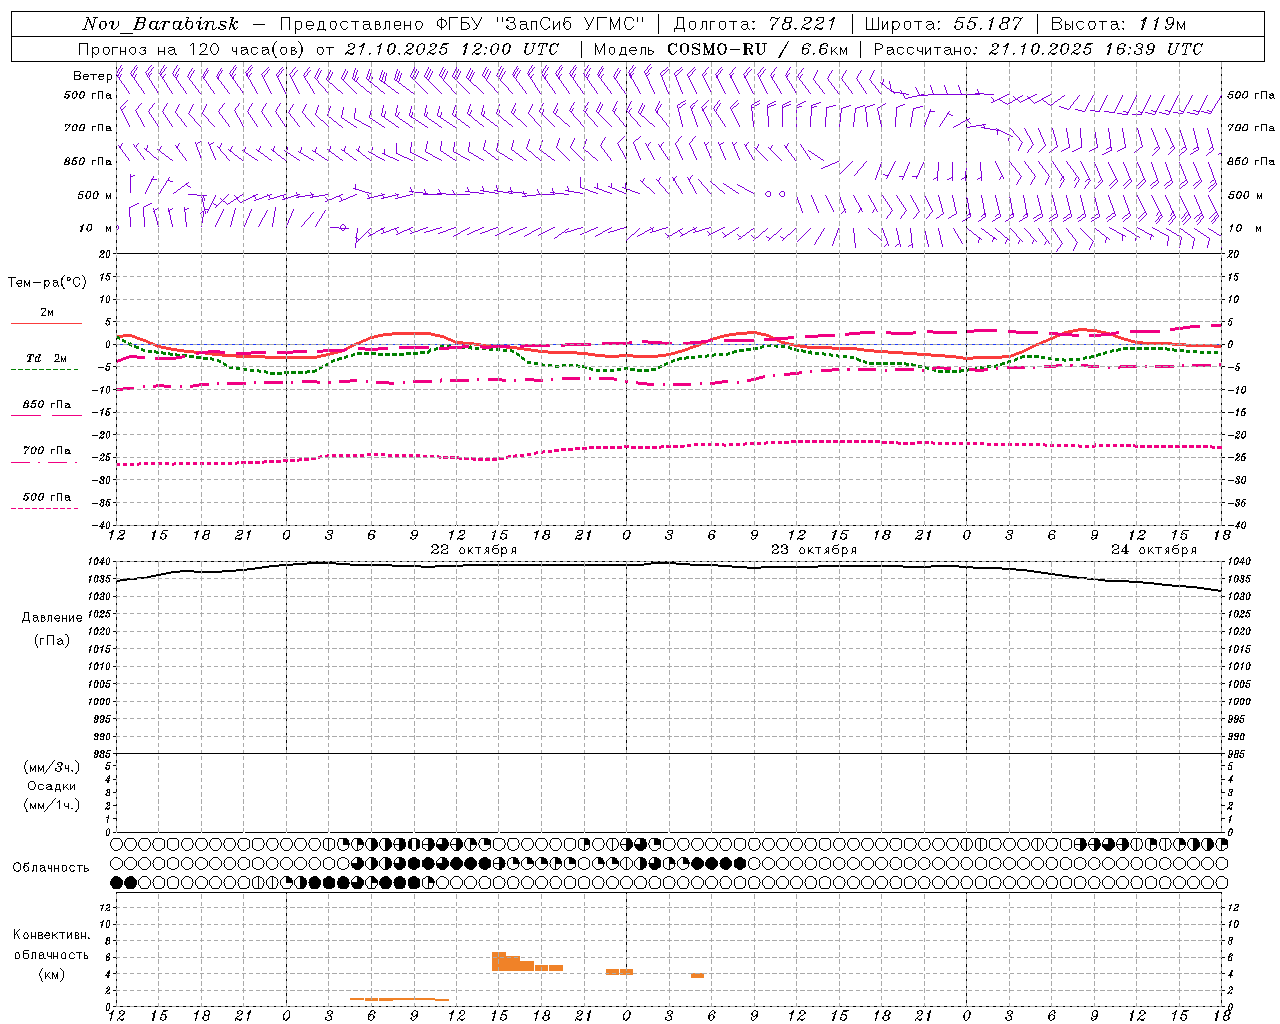The width and height of the screenshot is (1280, 1024).
Task: Click the 24 октября date label
Action: click(1154, 550)
